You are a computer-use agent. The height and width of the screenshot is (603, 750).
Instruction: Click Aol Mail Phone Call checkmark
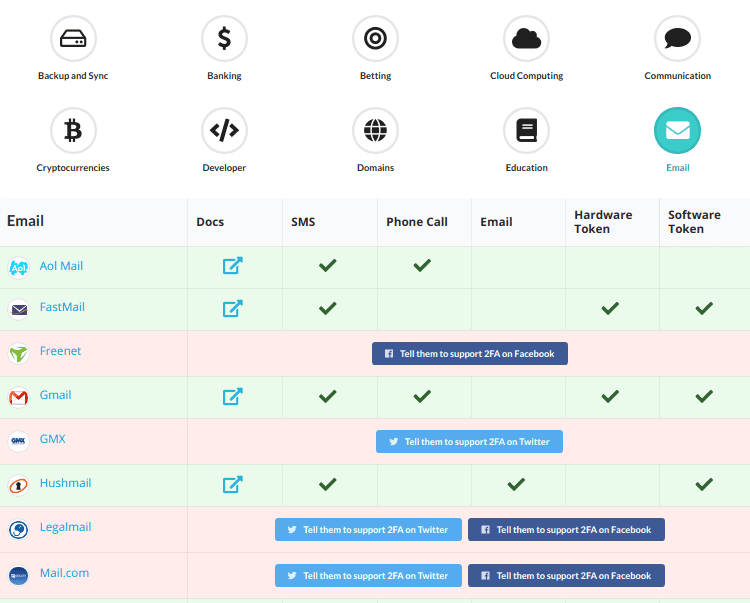[x=422, y=265]
